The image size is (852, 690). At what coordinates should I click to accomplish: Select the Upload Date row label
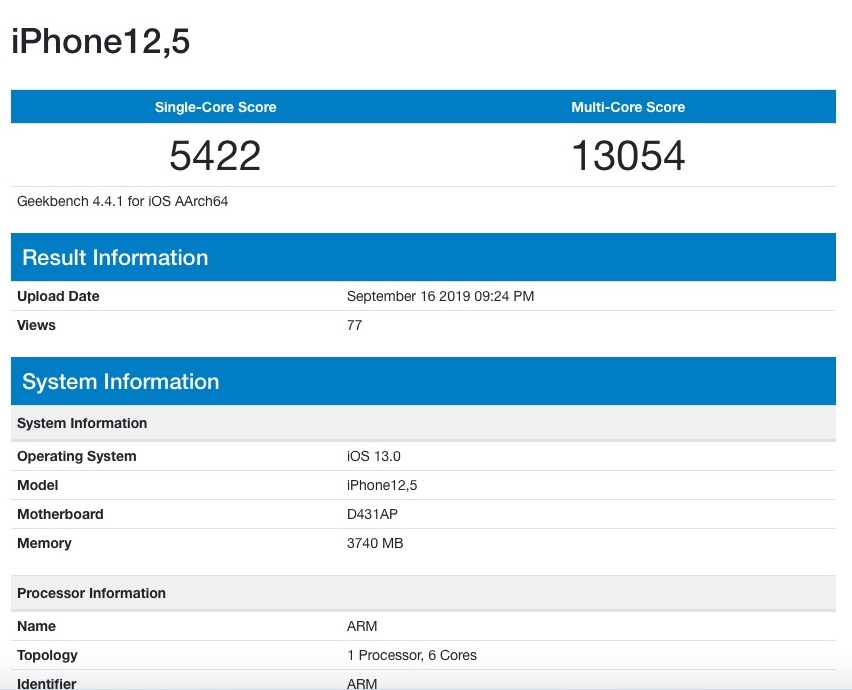point(58,296)
